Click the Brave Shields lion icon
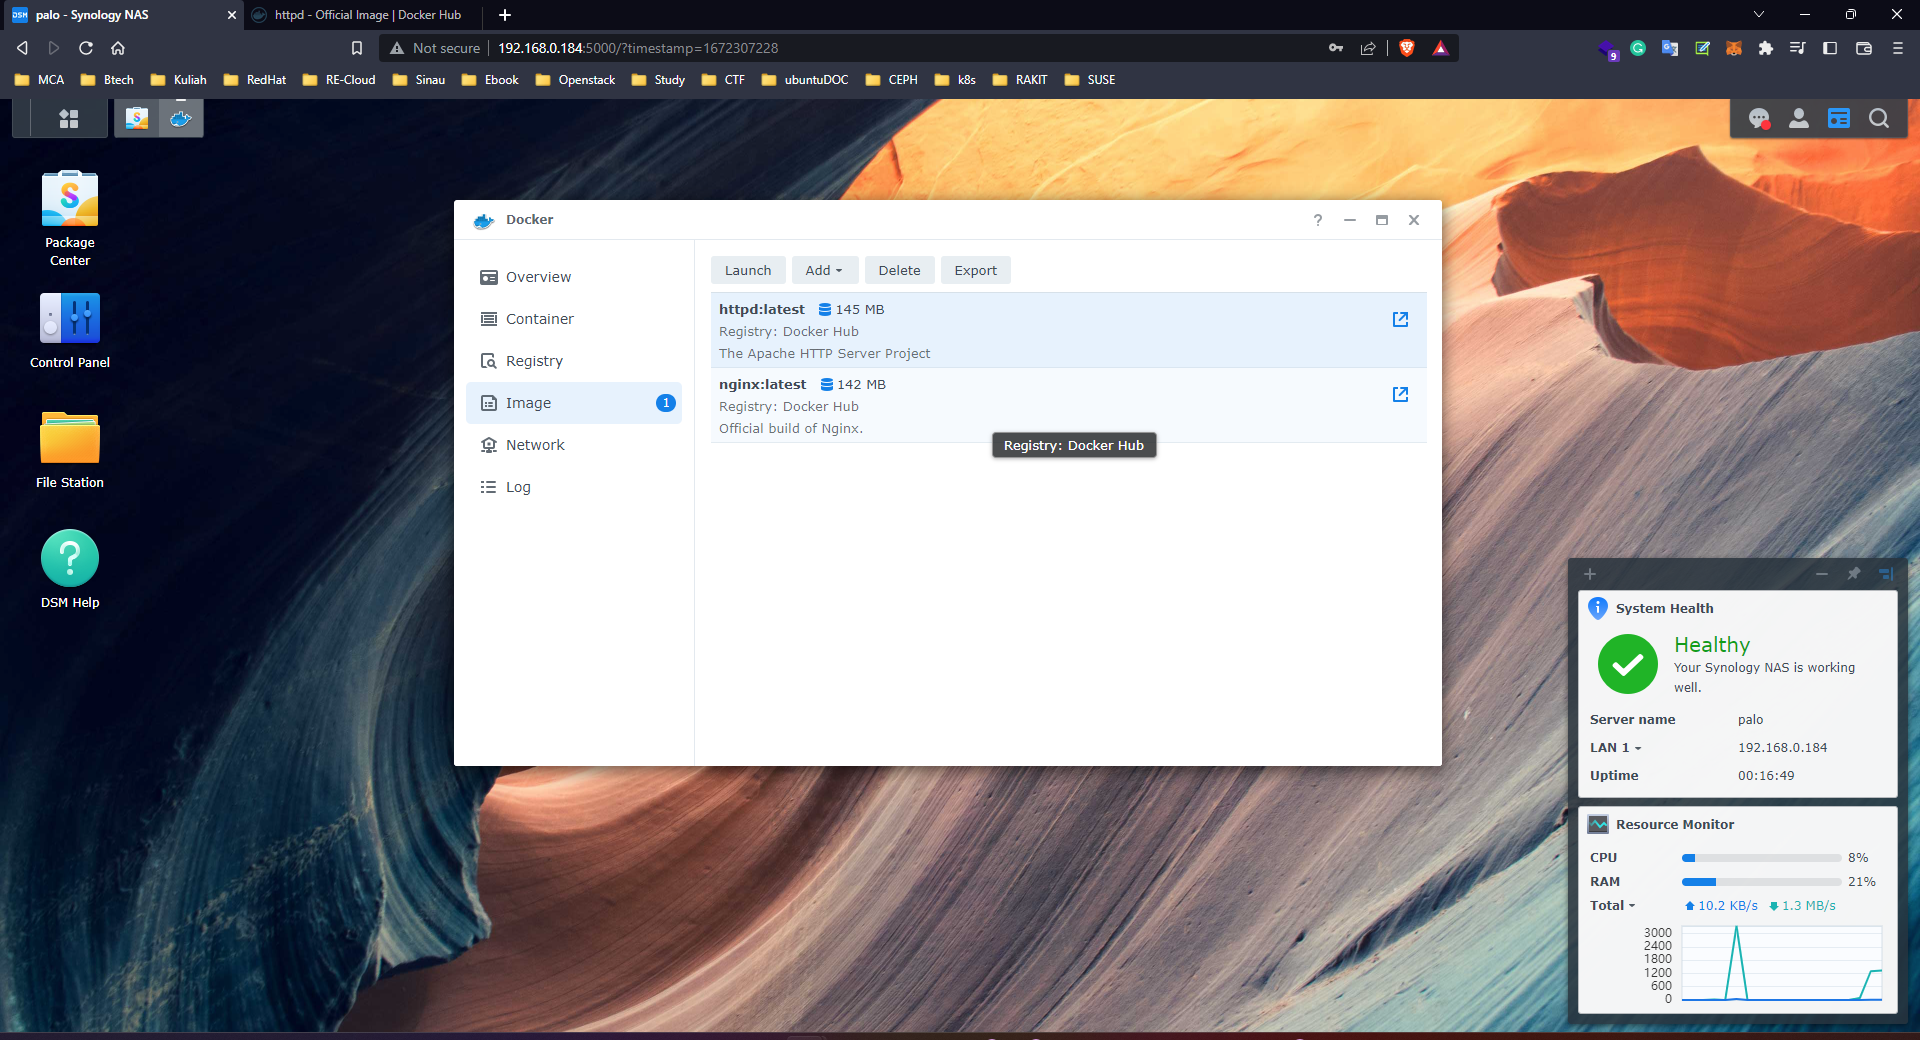 (1407, 48)
